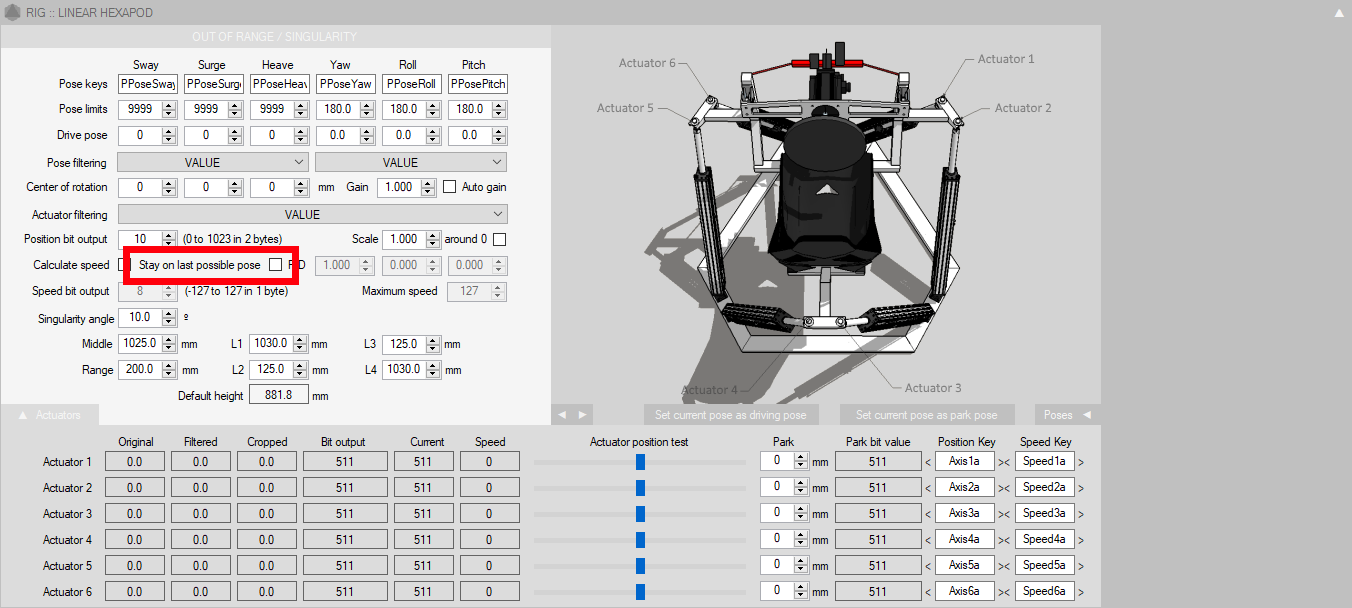Check the 'around 0' scale checkbox
The image size is (1352, 608).
pyautogui.click(x=499, y=240)
